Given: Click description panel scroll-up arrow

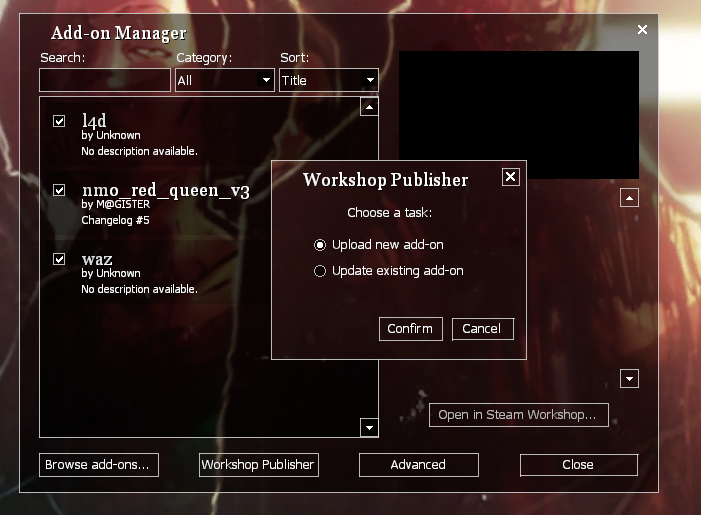Looking at the screenshot, I should pos(629,198).
